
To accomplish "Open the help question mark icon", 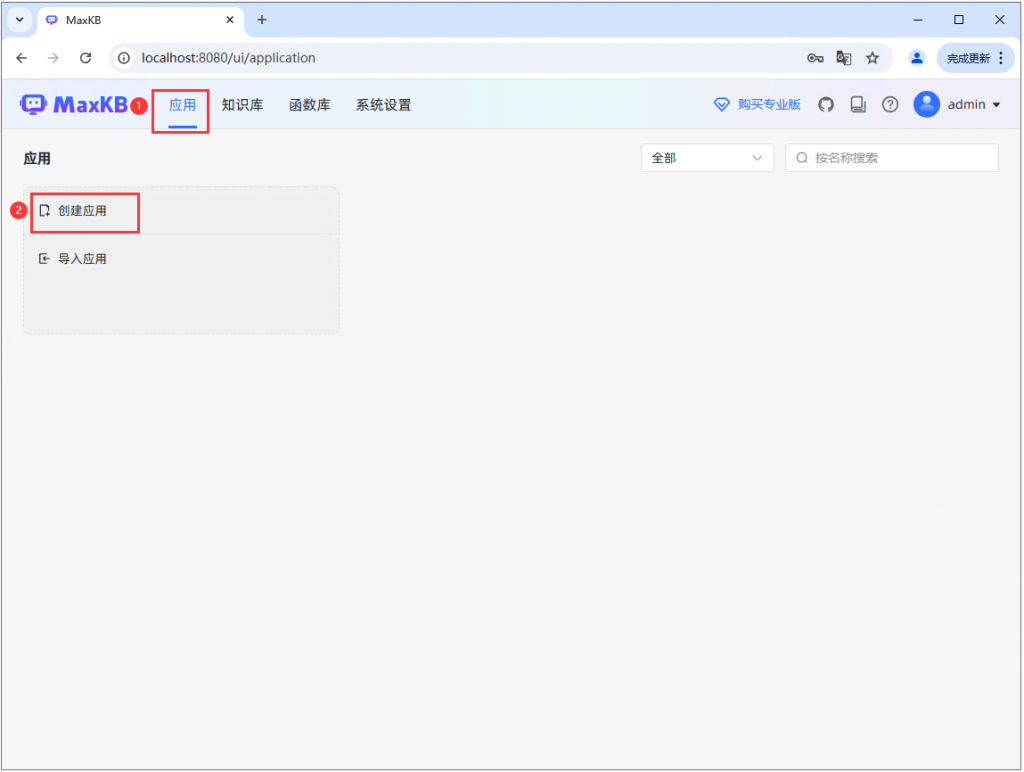I will [x=890, y=105].
